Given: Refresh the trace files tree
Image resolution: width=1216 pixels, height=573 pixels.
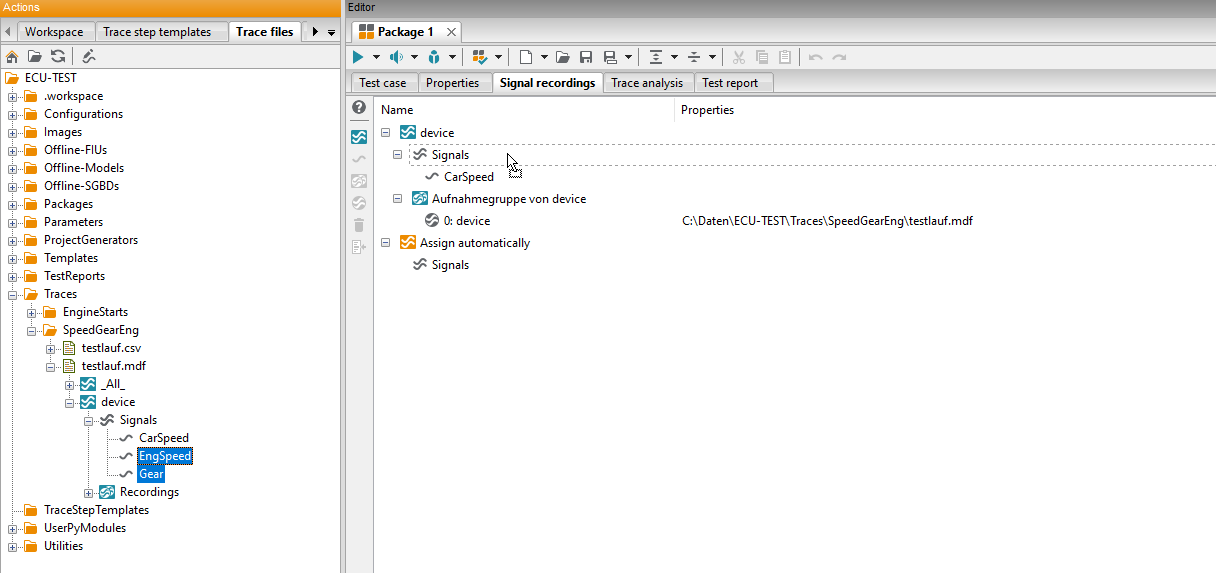Looking at the screenshot, I should tap(58, 56).
